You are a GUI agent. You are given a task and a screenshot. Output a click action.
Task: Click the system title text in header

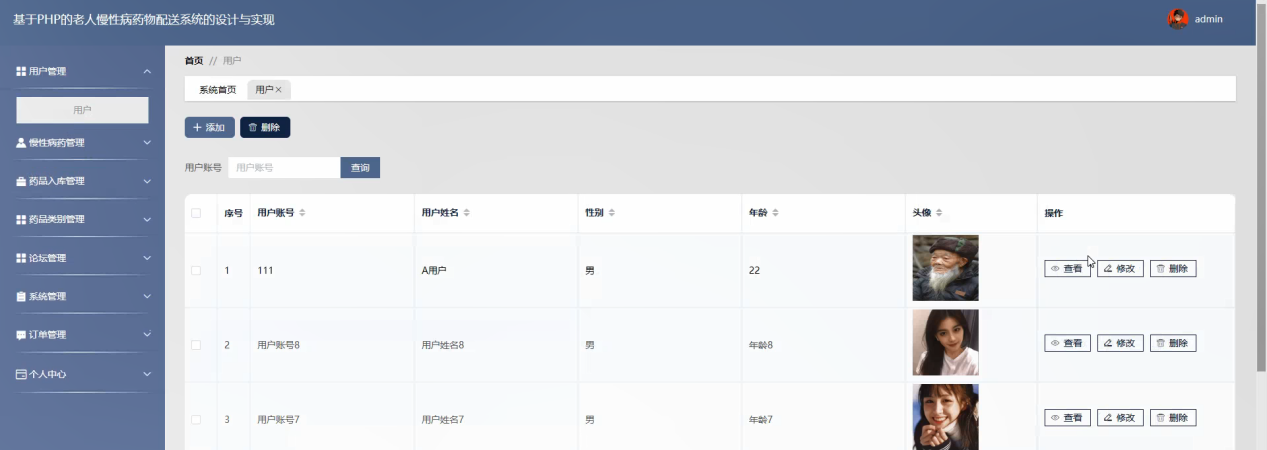(144, 20)
